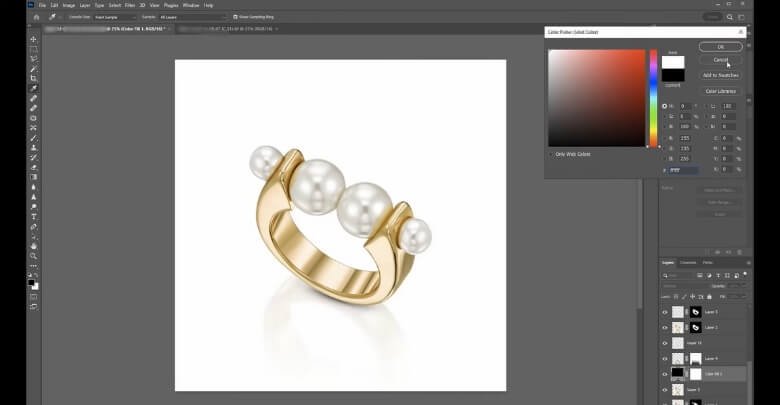The height and width of the screenshot is (405, 780).
Task: Filter layers by adjustment layers icon
Action: point(709,275)
